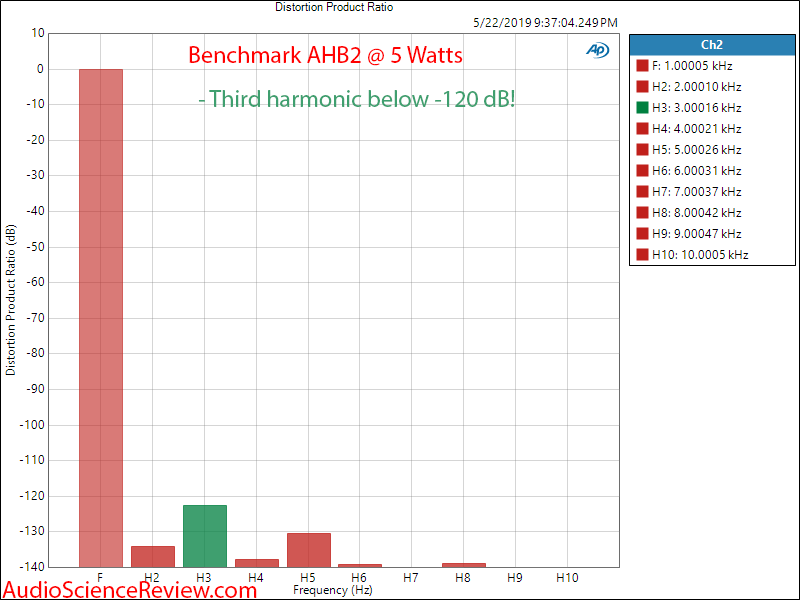800x600 pixels.
Task: Click the H8 x-axis label
Action: point(463,578)
